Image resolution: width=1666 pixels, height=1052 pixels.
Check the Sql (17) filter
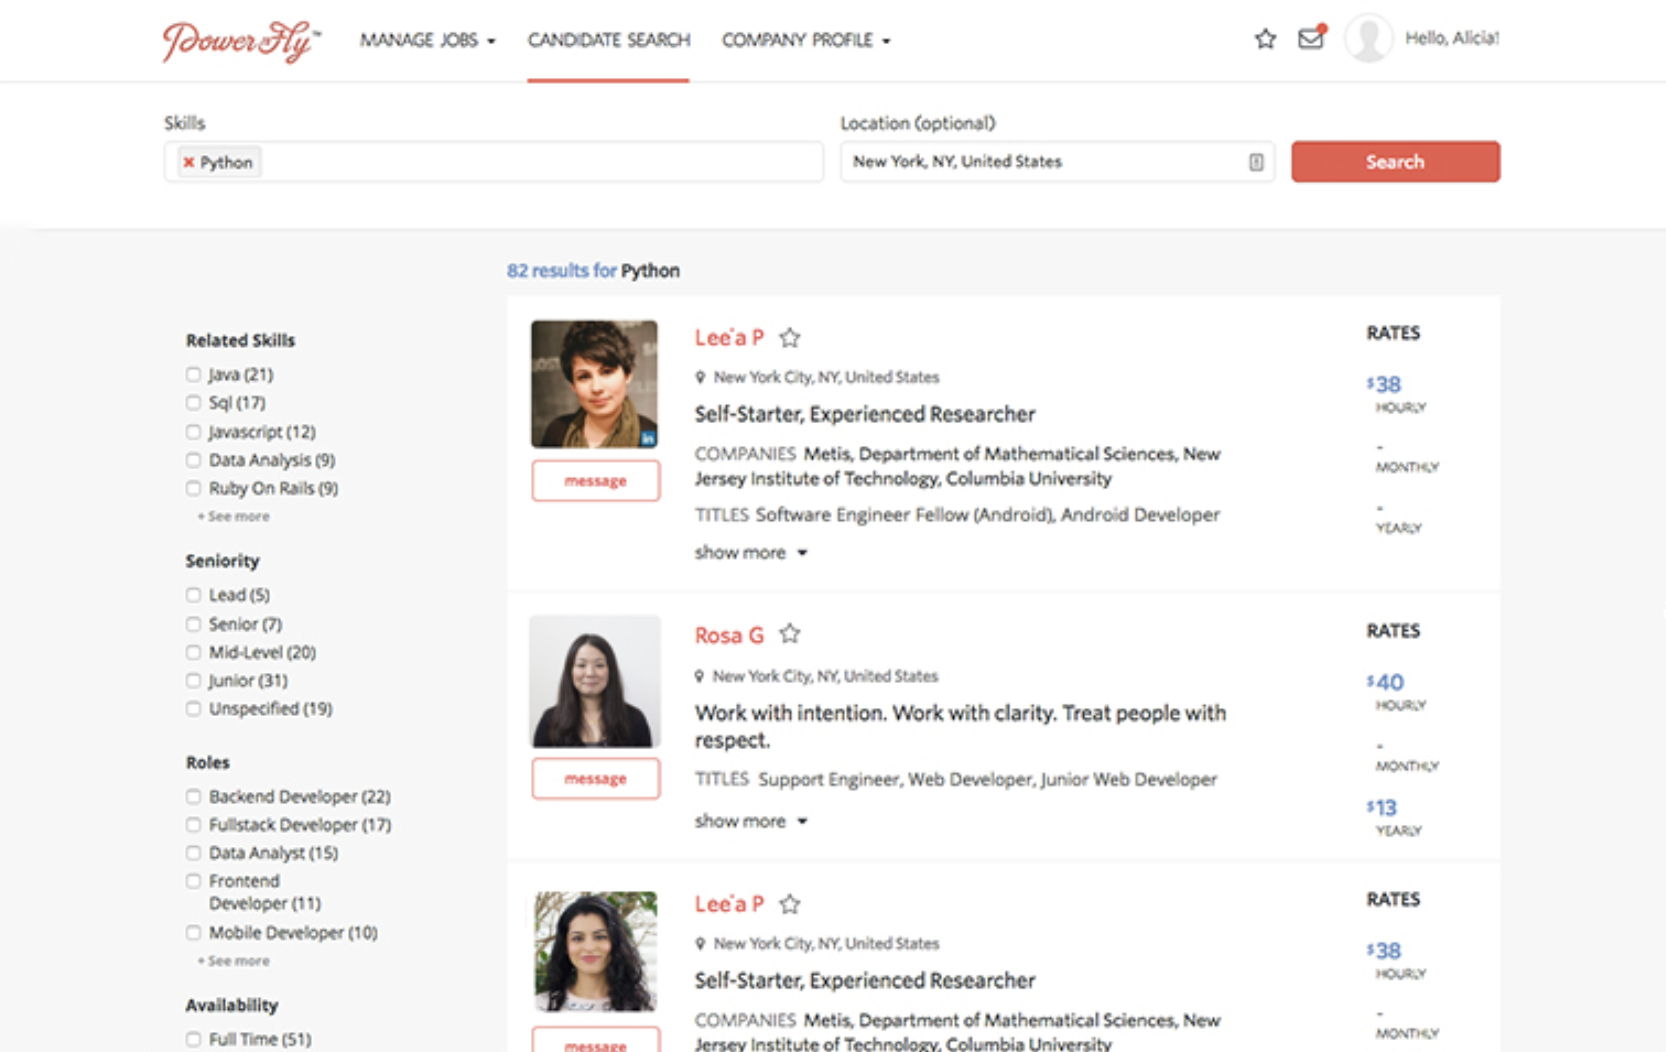[193, 402]
